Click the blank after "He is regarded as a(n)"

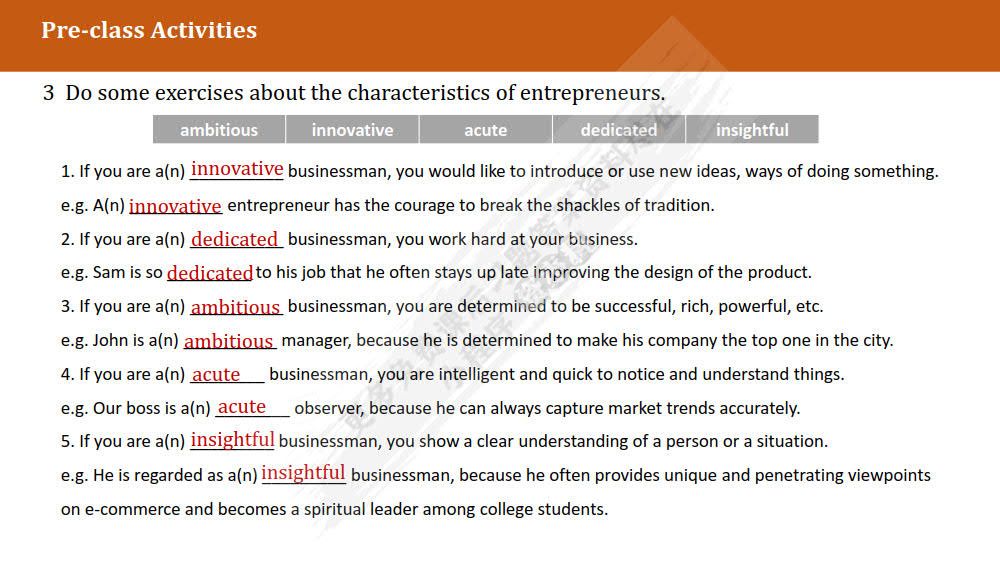pyautogui.click(x=303, y=473)
